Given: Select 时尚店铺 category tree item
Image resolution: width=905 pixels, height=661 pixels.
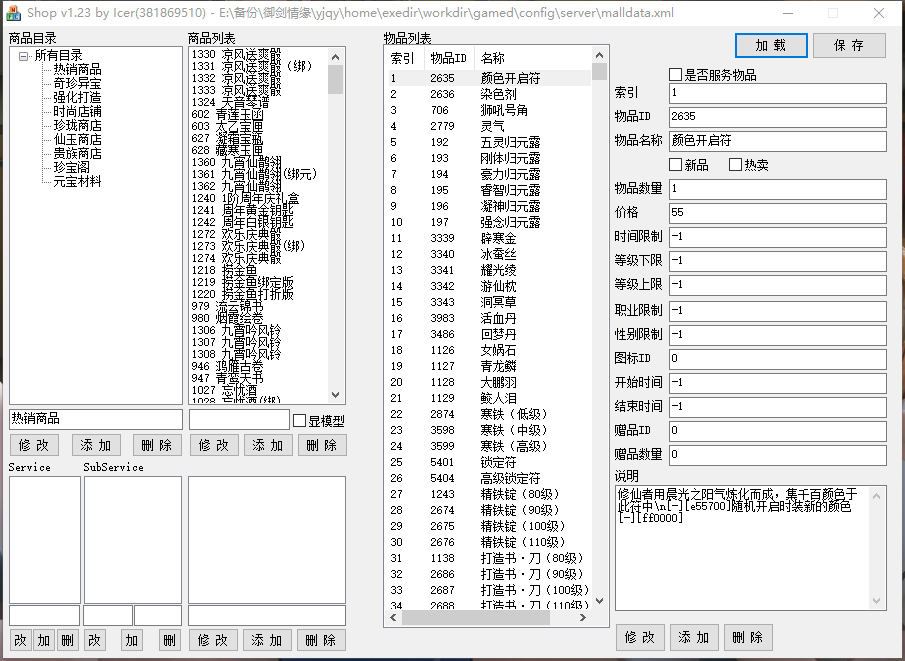Looking at the screenshot, I should (77, 111).
